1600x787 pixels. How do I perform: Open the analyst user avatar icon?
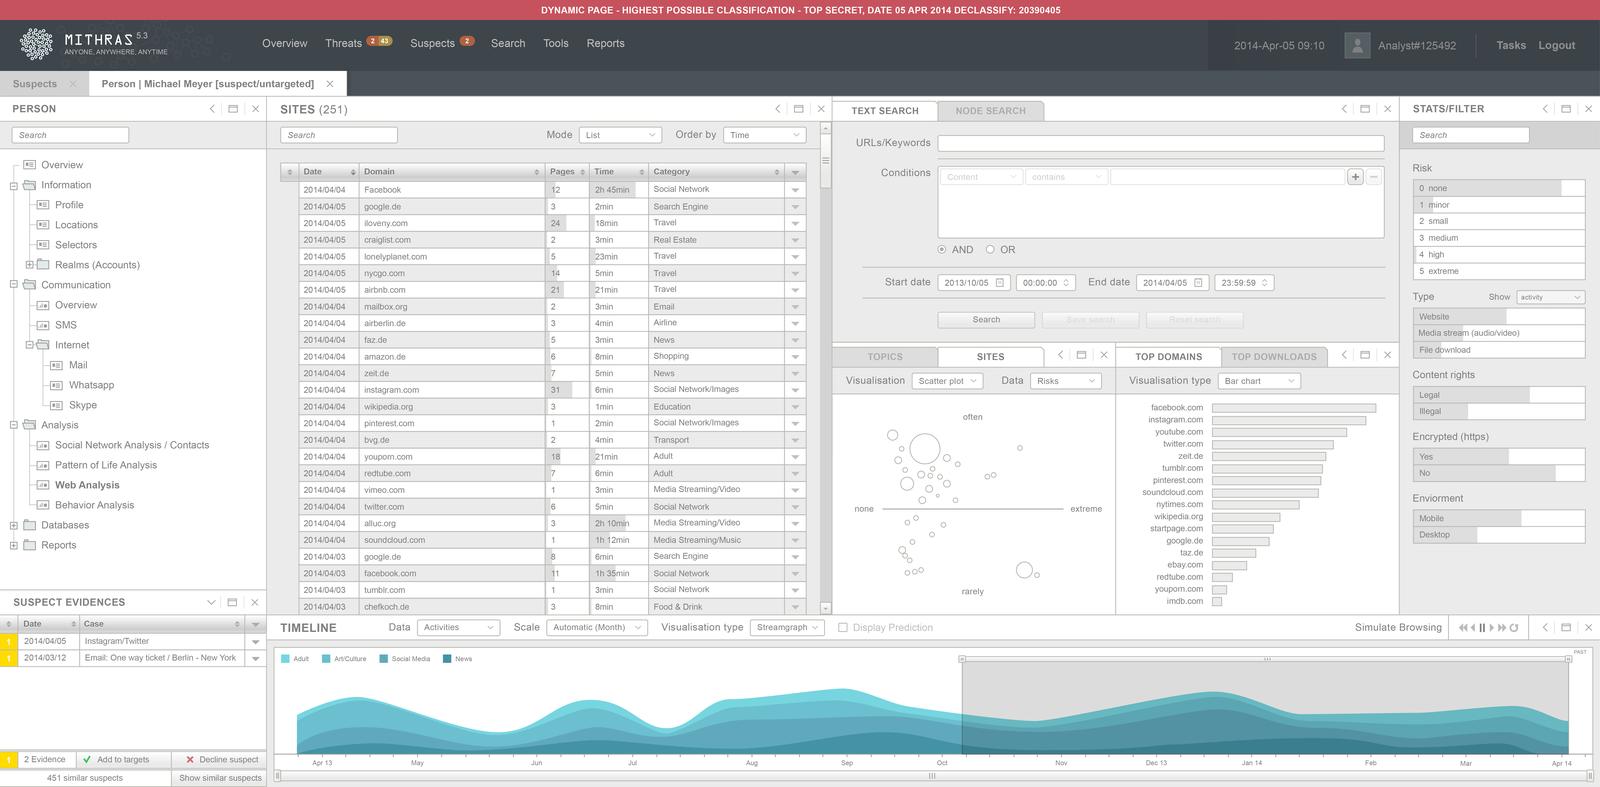pos(1357,45)
